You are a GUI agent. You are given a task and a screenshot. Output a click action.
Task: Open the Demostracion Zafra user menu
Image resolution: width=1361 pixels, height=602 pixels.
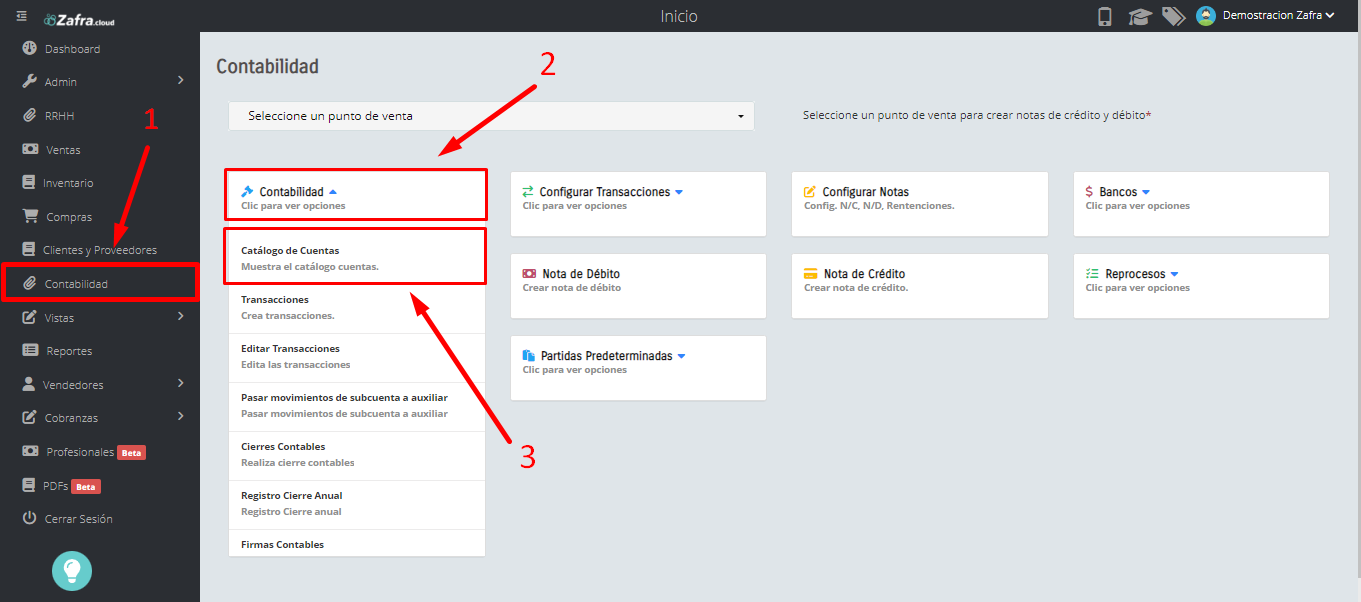1279,16
